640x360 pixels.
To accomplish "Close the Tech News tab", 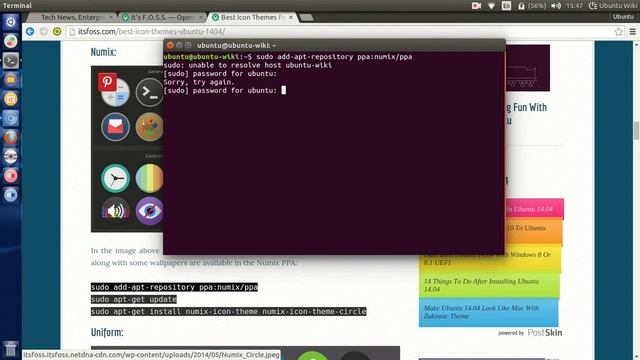I will point(111,18).
